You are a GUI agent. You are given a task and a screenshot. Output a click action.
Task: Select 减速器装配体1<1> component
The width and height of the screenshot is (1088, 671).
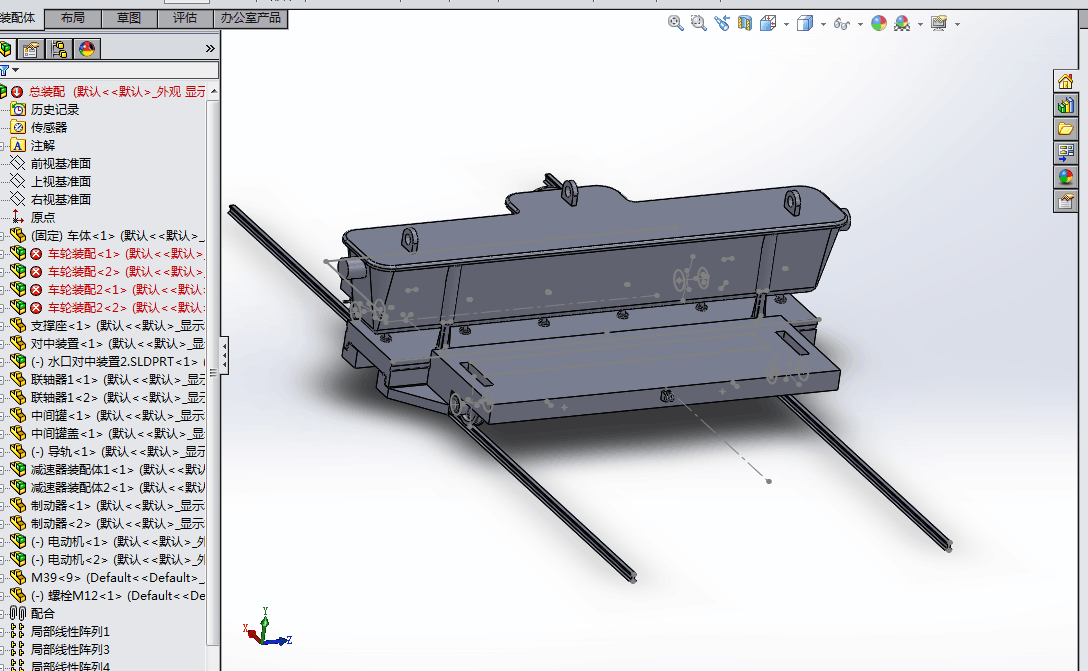(x=117, y=470)
